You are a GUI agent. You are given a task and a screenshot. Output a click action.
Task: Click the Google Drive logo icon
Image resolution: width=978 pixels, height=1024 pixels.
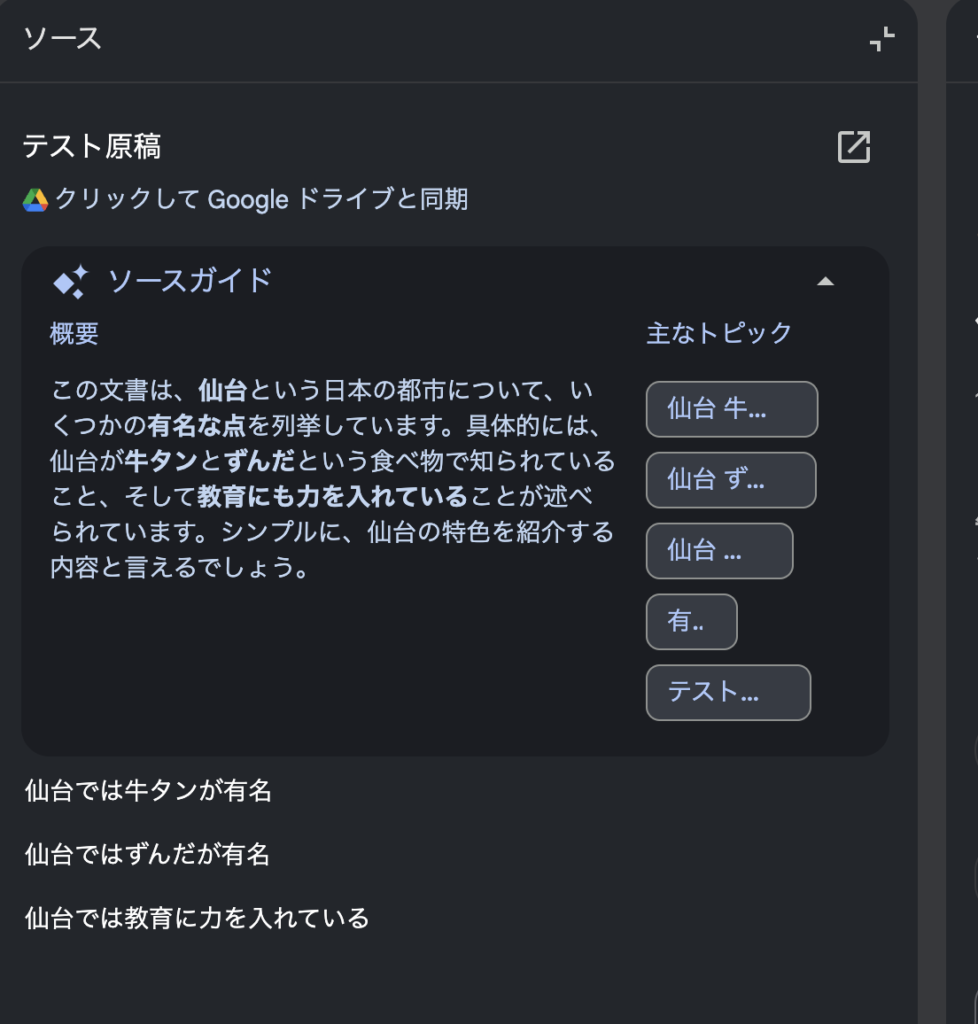tap(35, 200)
